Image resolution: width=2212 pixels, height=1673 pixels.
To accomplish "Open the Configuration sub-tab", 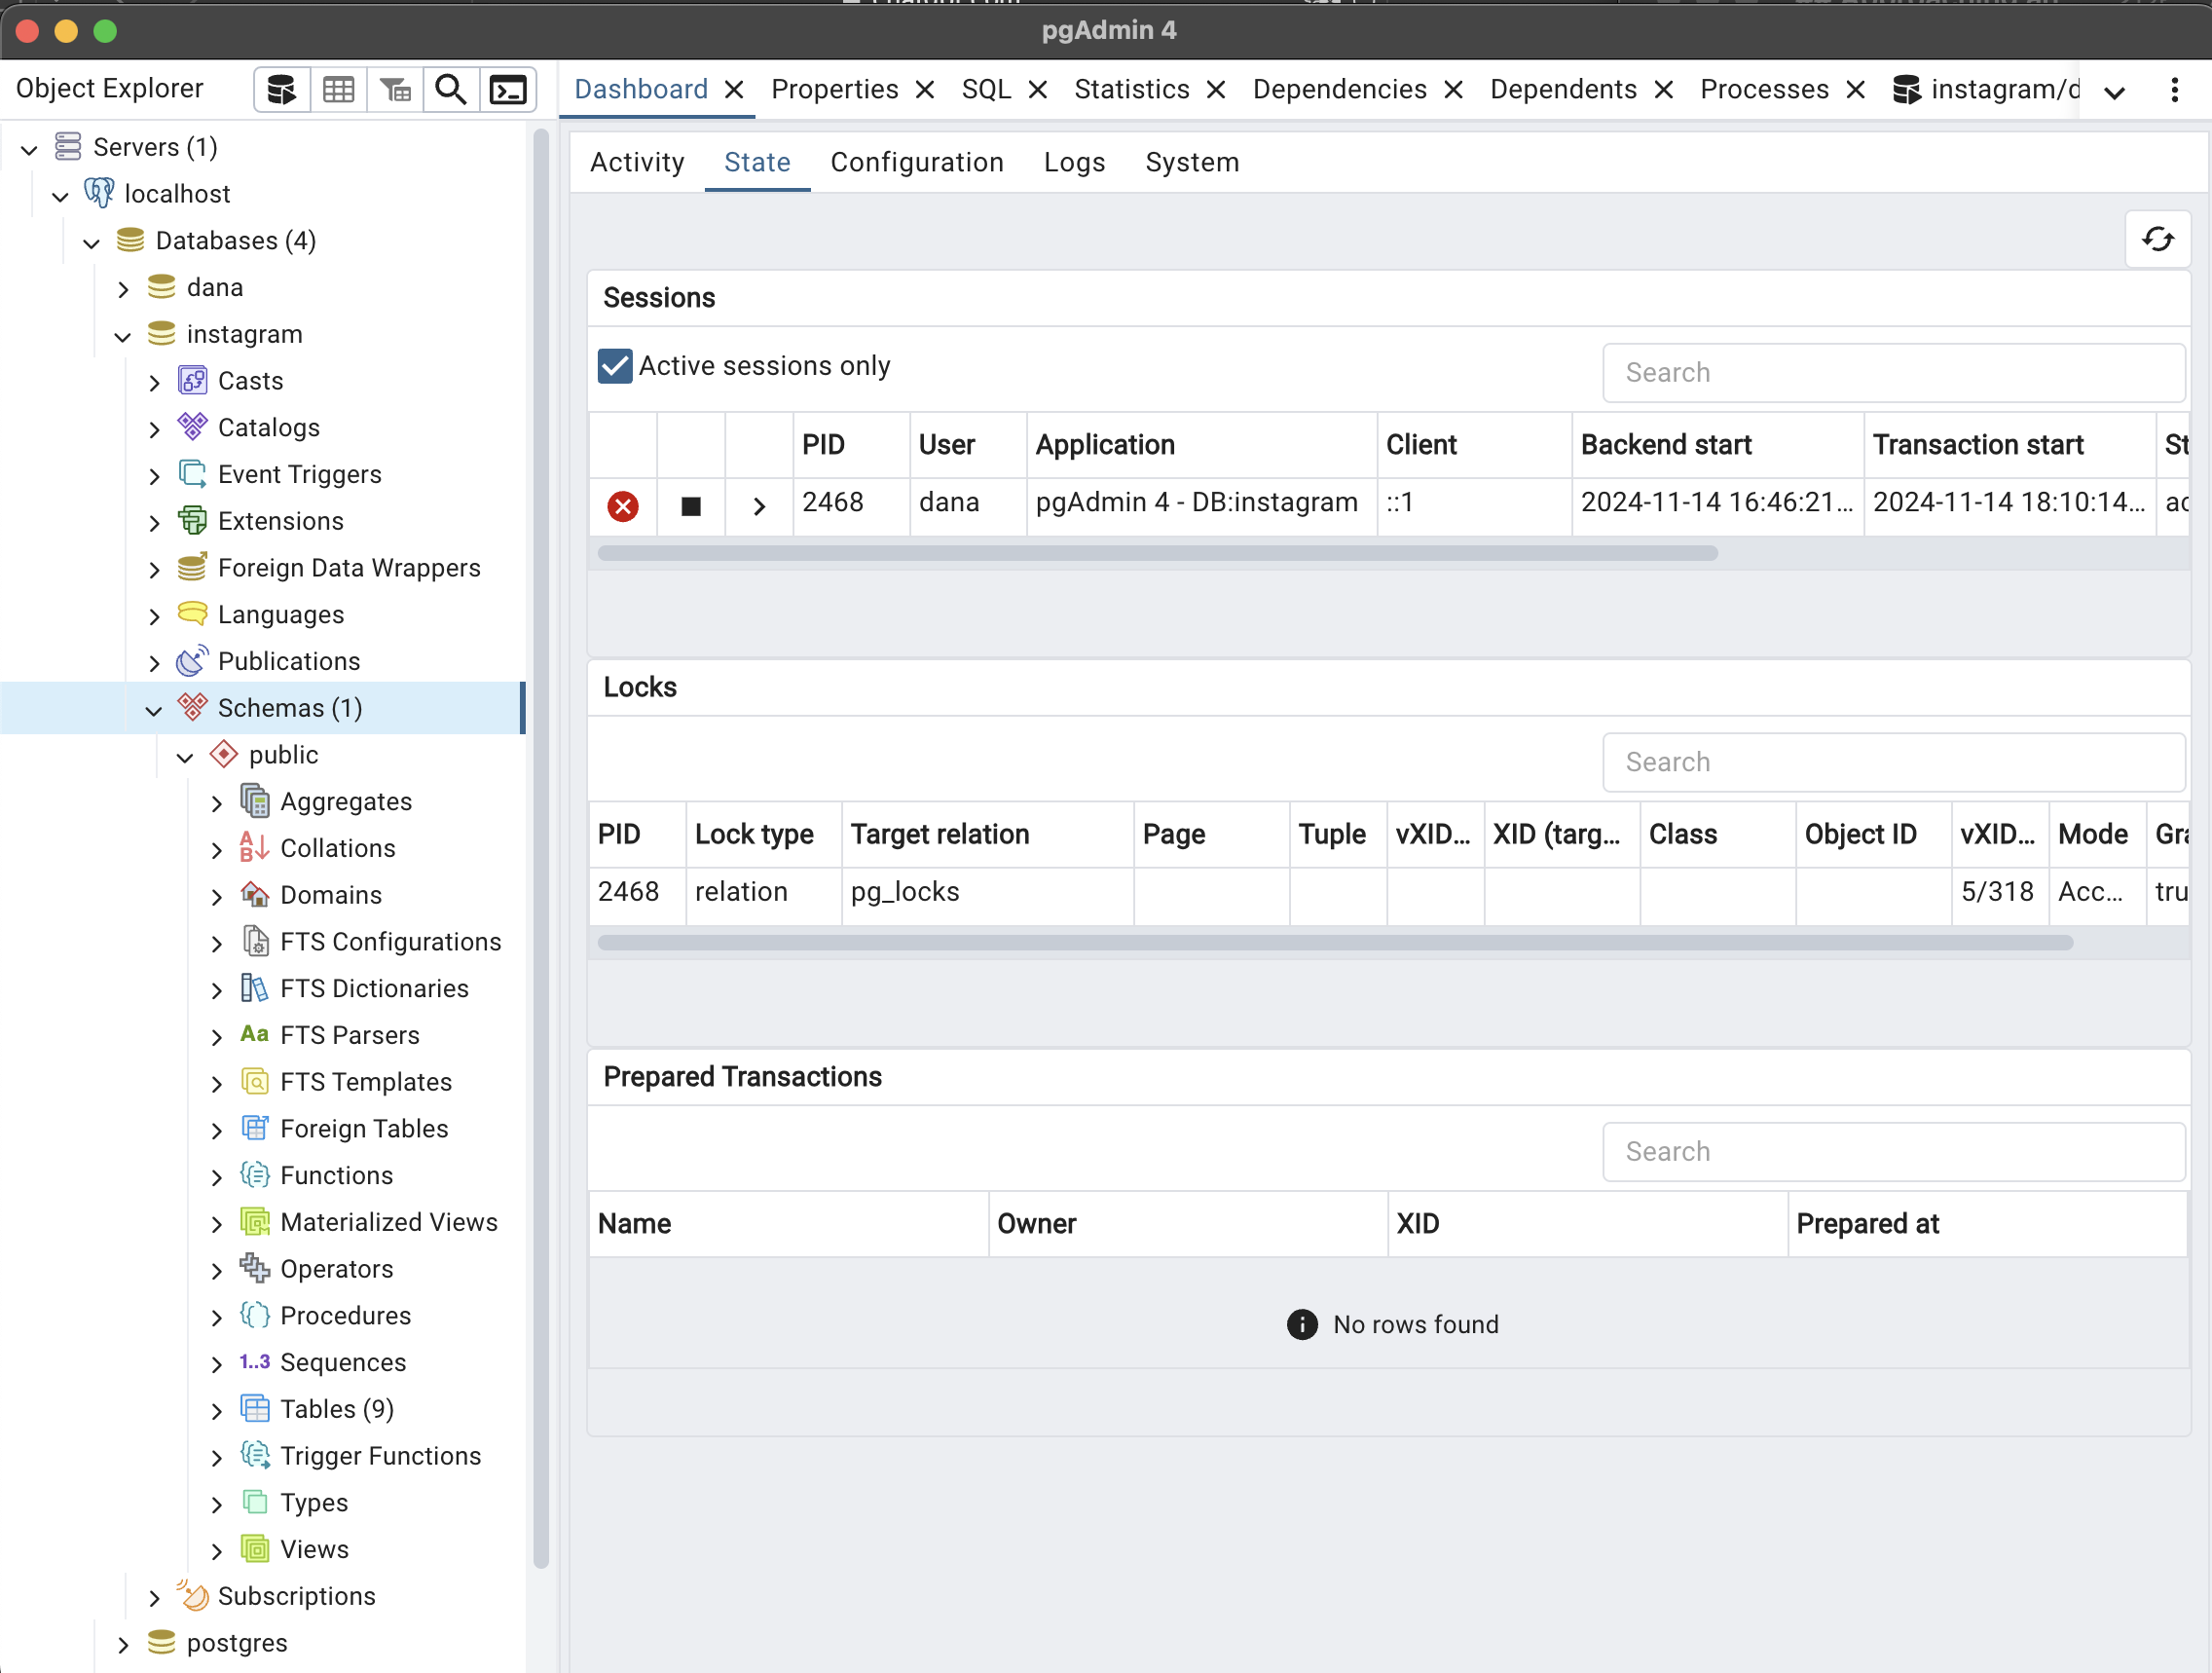I will point(916,162).
